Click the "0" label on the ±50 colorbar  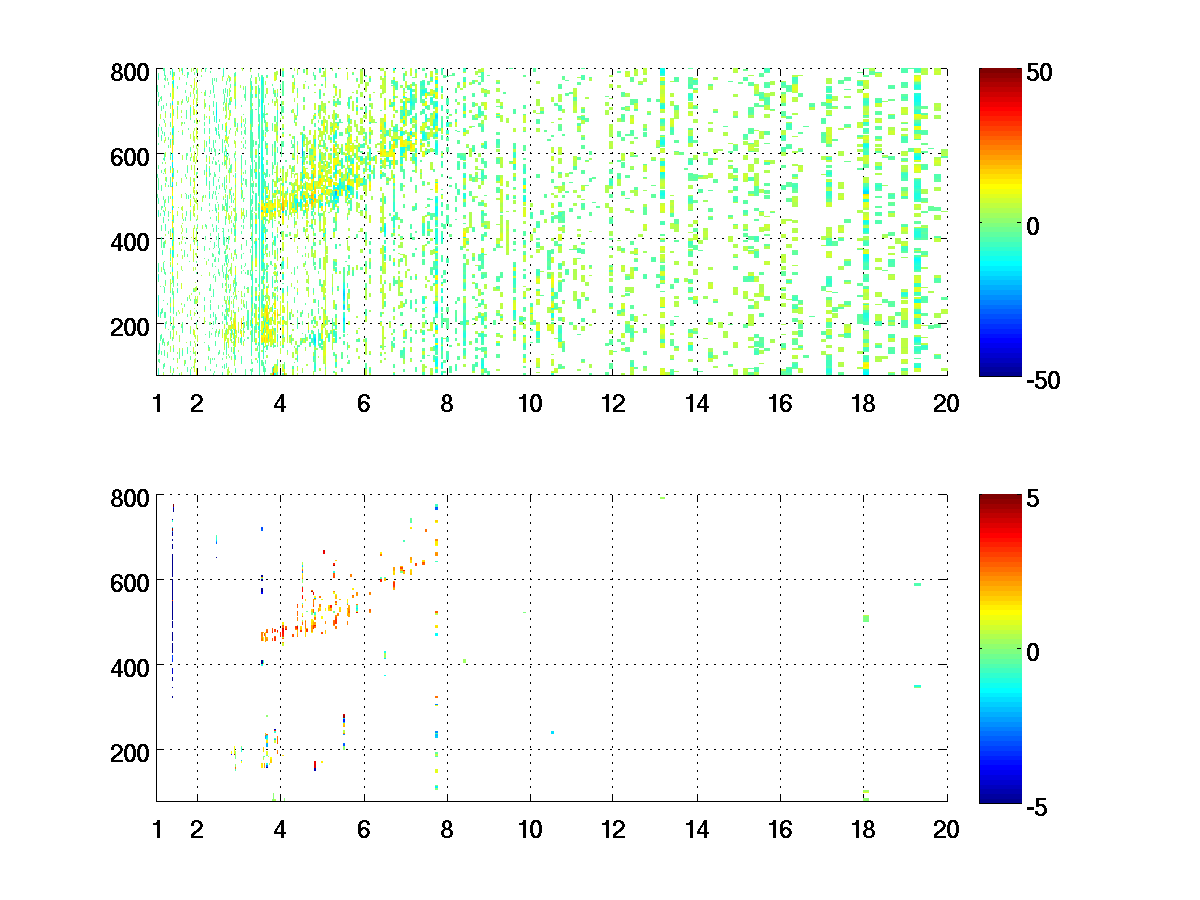coord(1034,227)
